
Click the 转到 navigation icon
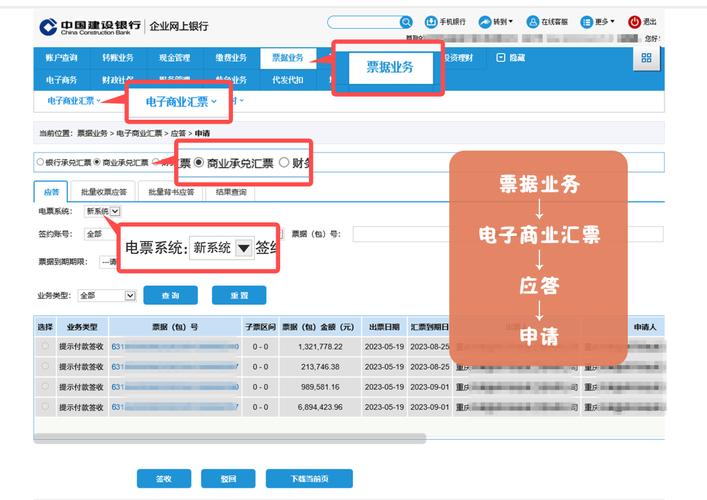pyautogui.click(x=484, y=21)
